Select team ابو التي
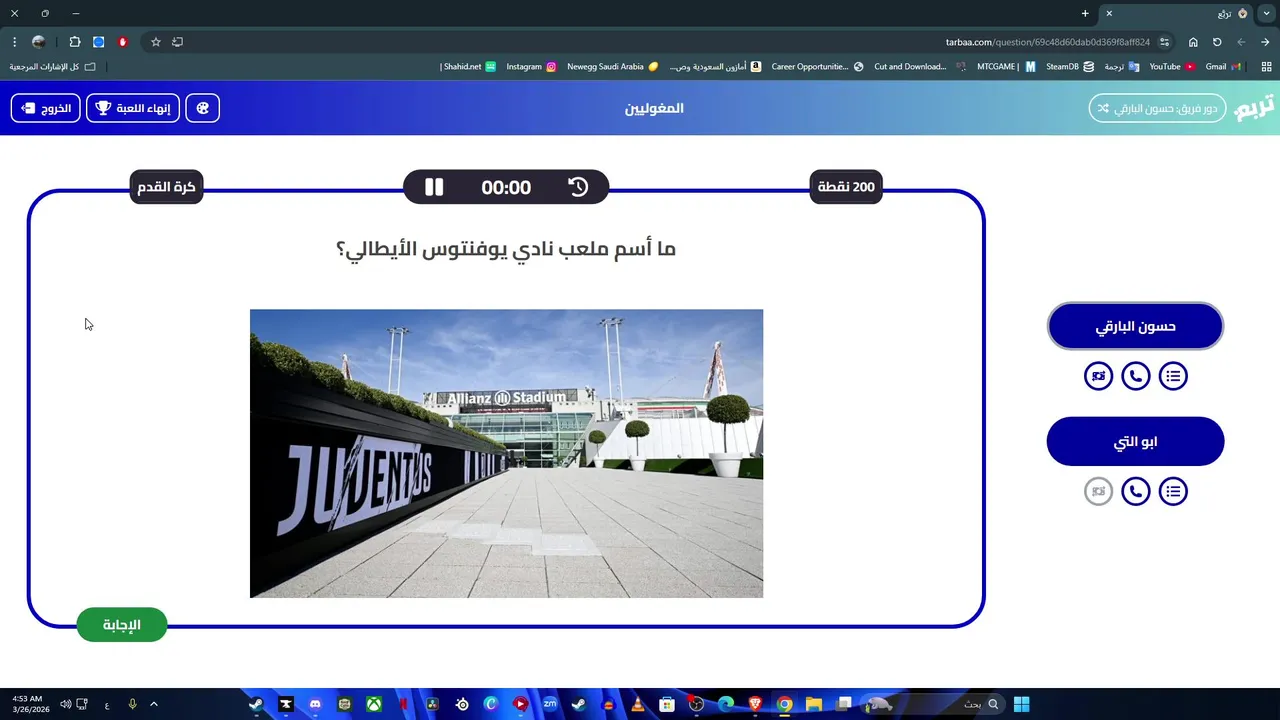Screen dimensions: 1280x720 point(1135,442)
